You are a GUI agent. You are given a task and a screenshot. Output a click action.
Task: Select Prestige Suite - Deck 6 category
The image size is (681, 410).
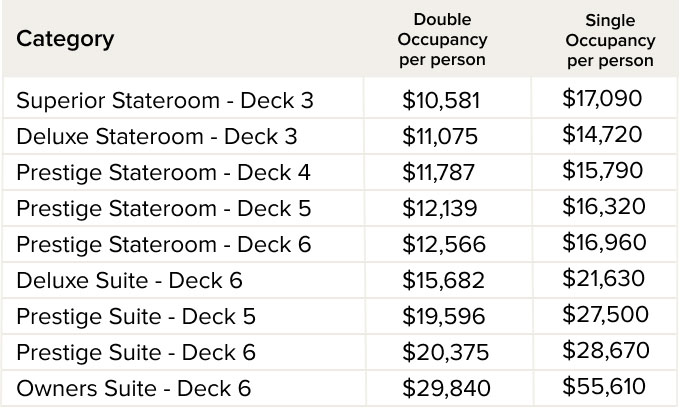click(136, 352)
